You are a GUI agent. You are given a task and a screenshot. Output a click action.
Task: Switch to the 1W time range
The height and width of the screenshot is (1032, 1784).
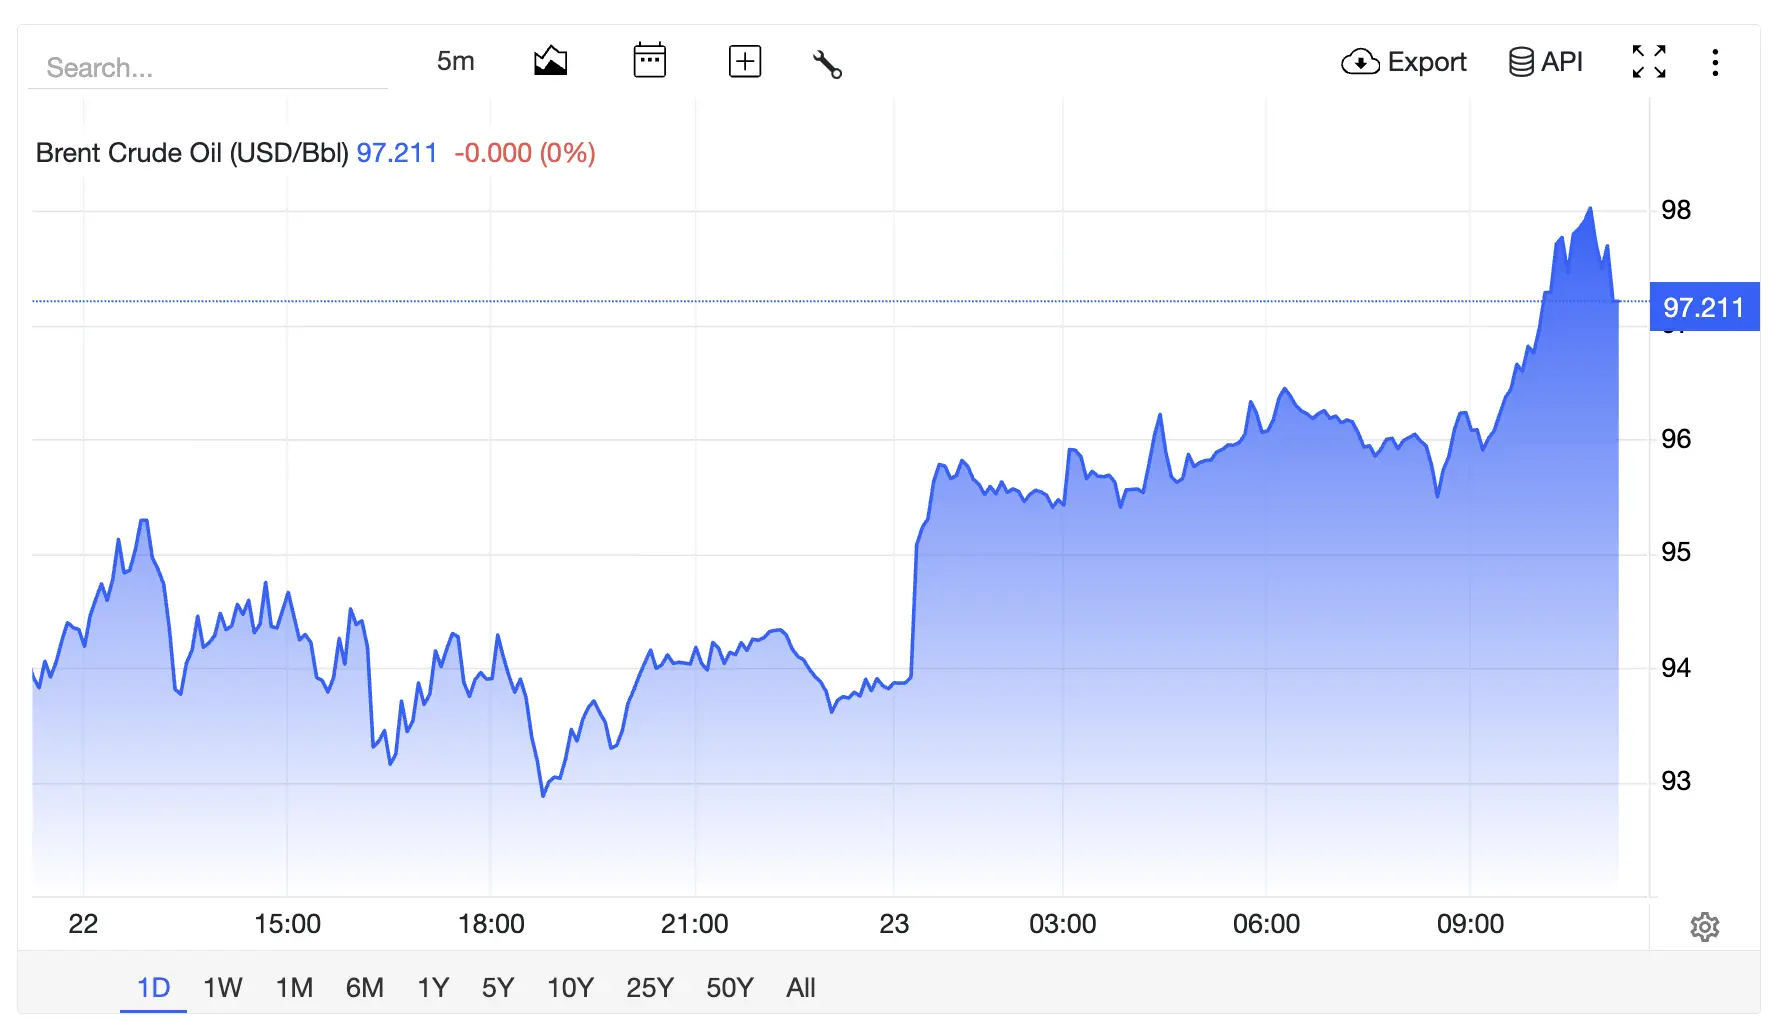pyautogui.click(x=222, y=988)
